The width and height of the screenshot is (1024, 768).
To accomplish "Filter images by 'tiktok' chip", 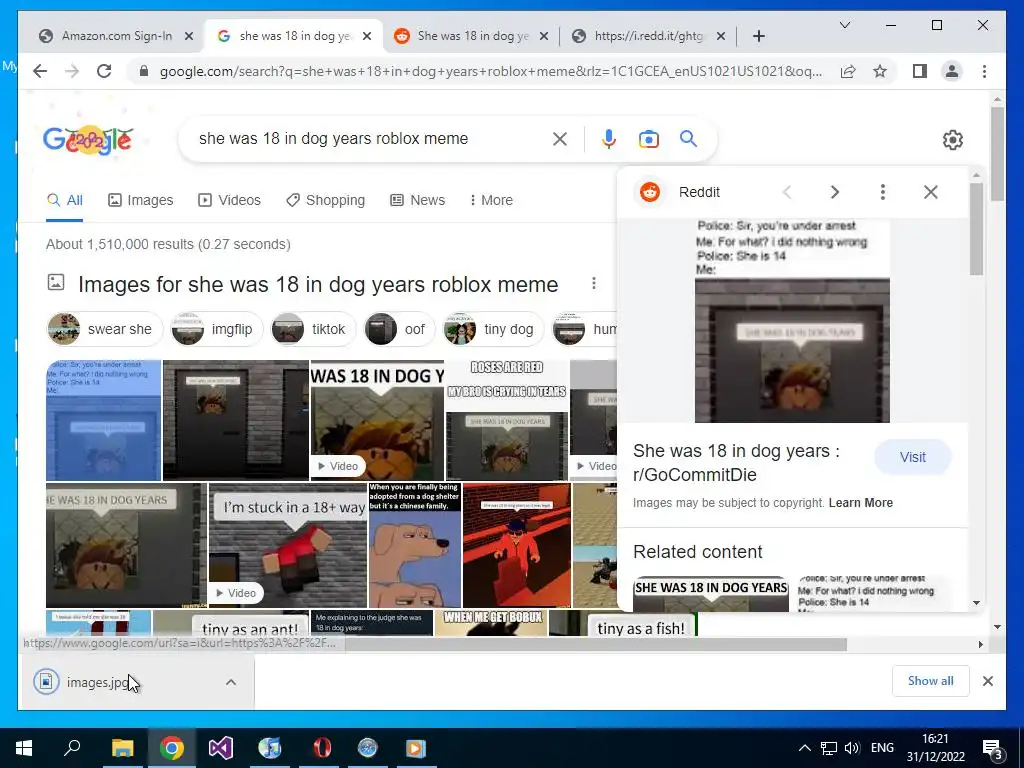I will pos(312,329).
